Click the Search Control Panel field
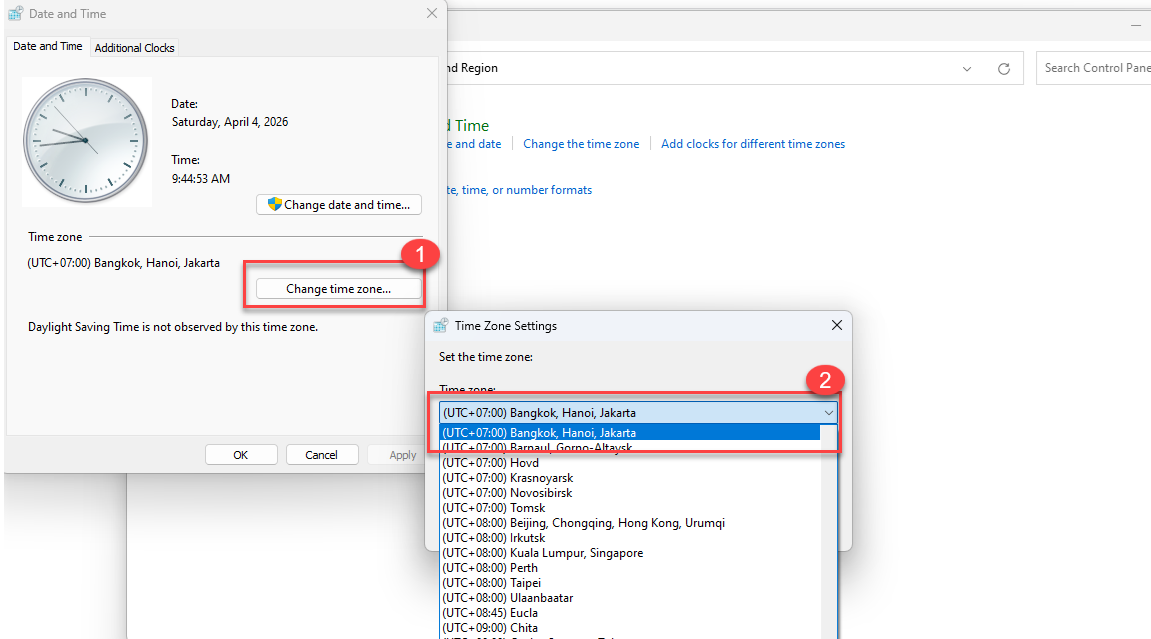Screen dimensions: 1151x639 (1095, 68)
